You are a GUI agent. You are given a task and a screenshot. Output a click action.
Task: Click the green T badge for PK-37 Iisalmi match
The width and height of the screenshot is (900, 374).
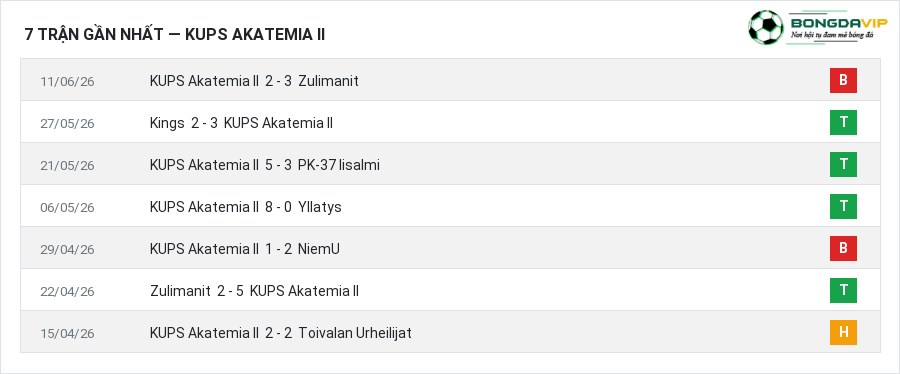pos(843,165)
